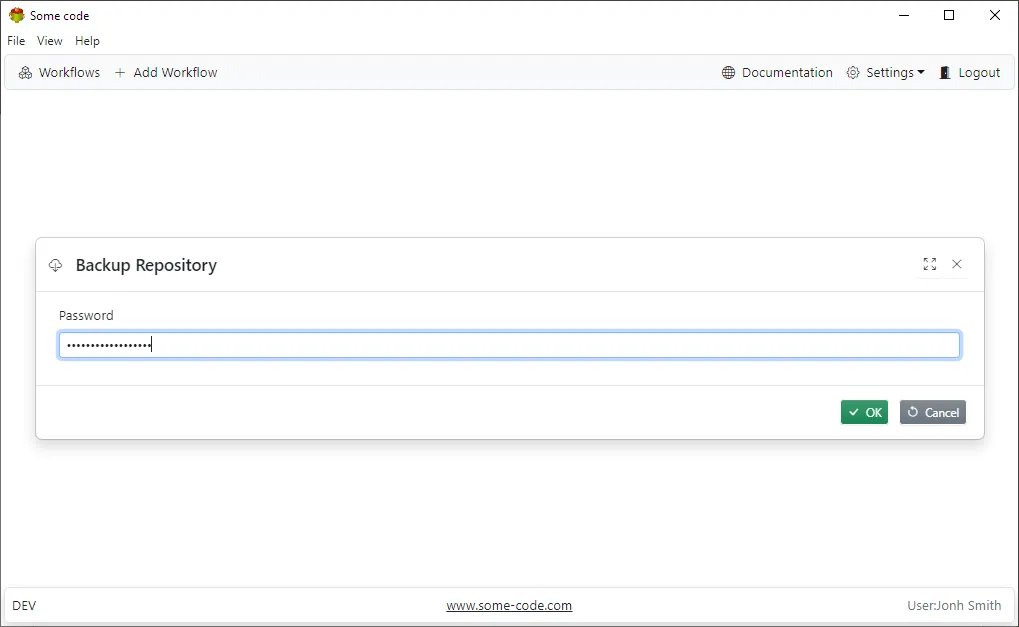Open the File menu
1019x627 pixels.
(x=16, y=41)
